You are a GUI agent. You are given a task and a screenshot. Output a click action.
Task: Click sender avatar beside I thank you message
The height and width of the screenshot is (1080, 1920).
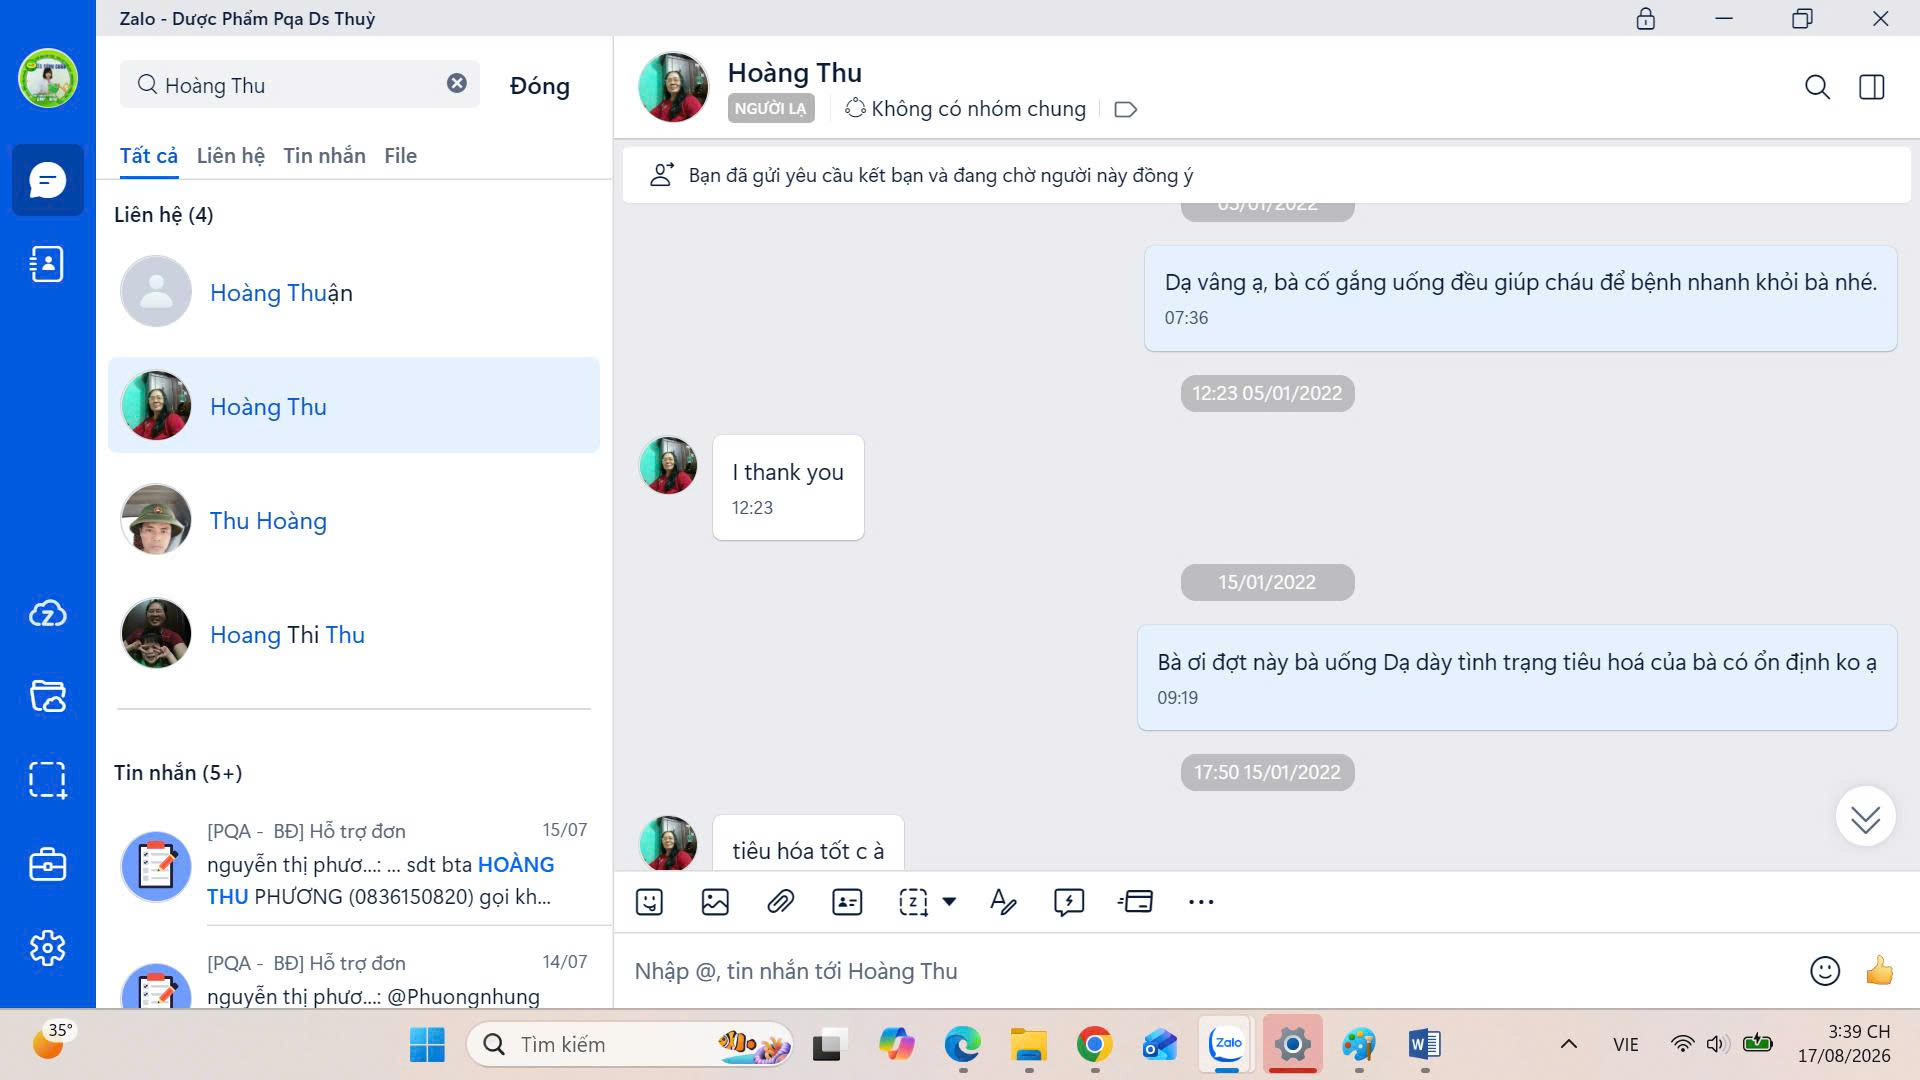coord(668,465)
